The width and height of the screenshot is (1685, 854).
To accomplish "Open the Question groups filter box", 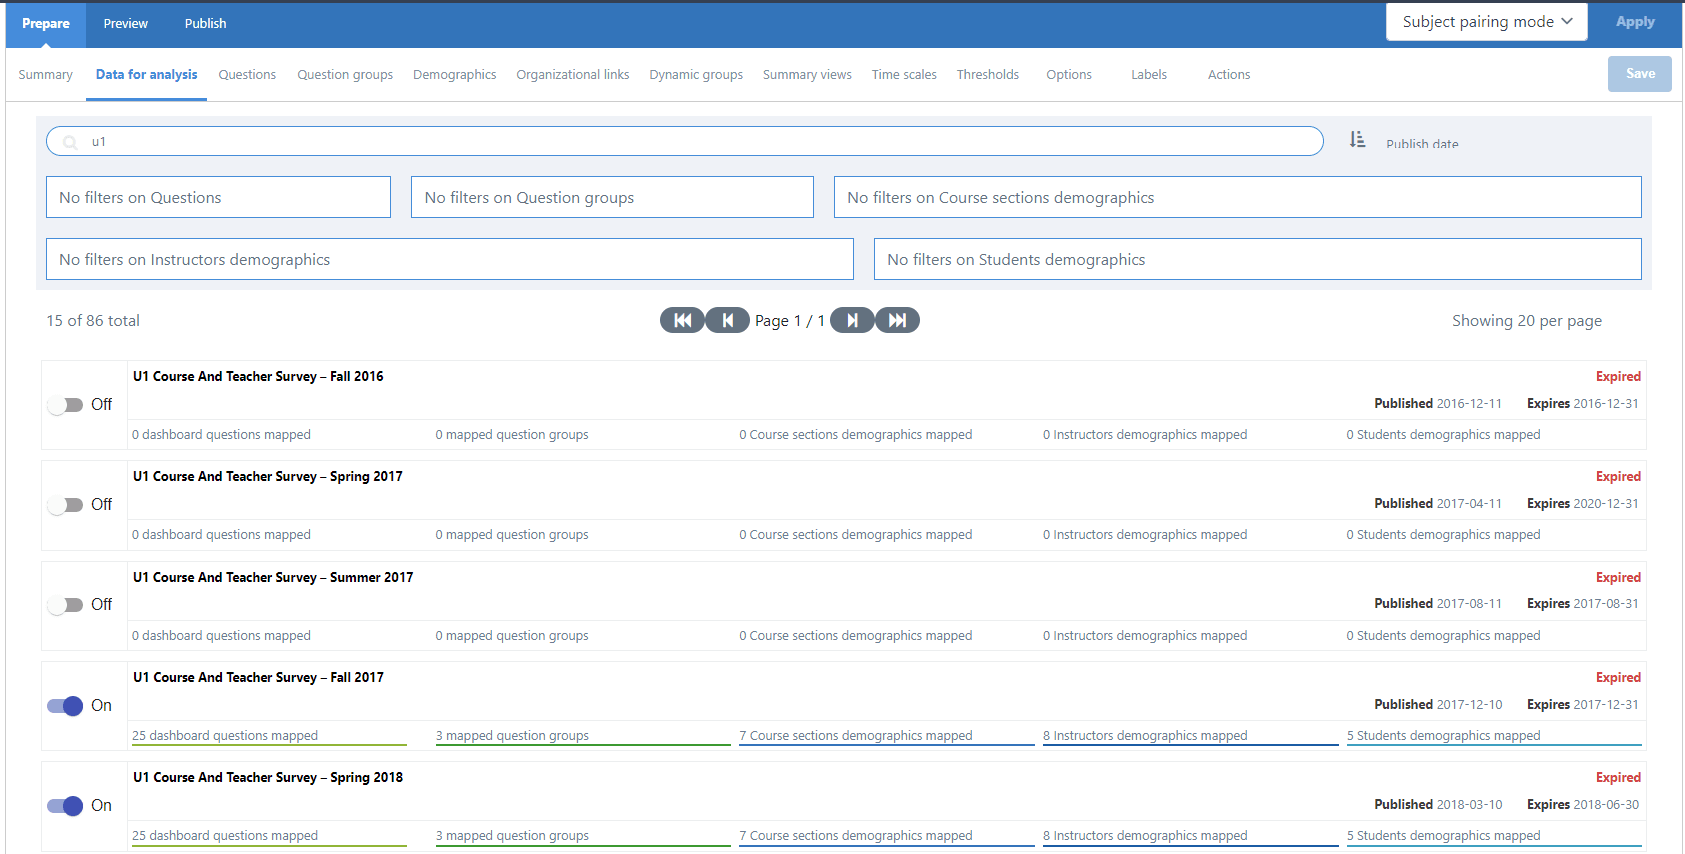I will 612,197.
